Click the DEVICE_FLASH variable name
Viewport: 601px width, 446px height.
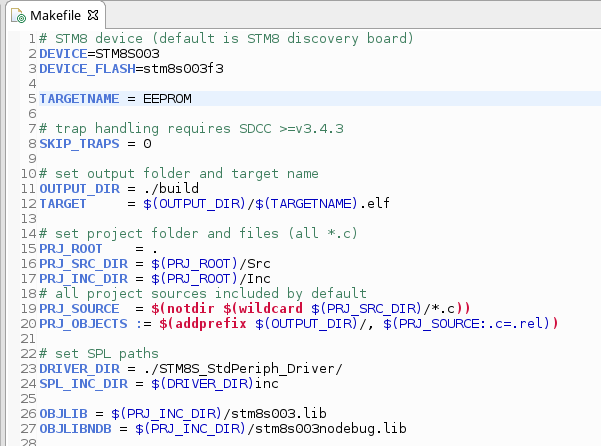(x=87, y=69)
